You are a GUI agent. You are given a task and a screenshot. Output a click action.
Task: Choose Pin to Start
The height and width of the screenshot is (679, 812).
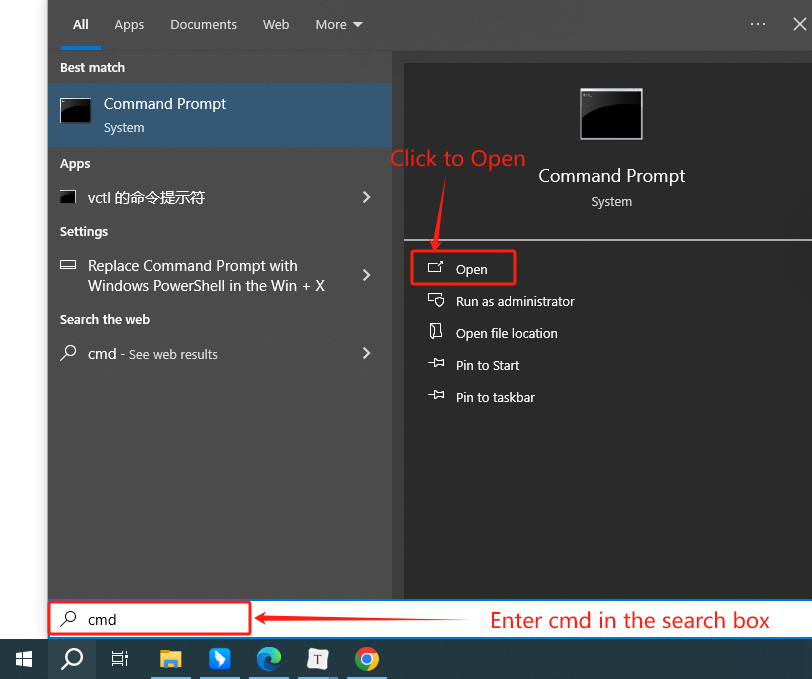click(x=487, y=366)
